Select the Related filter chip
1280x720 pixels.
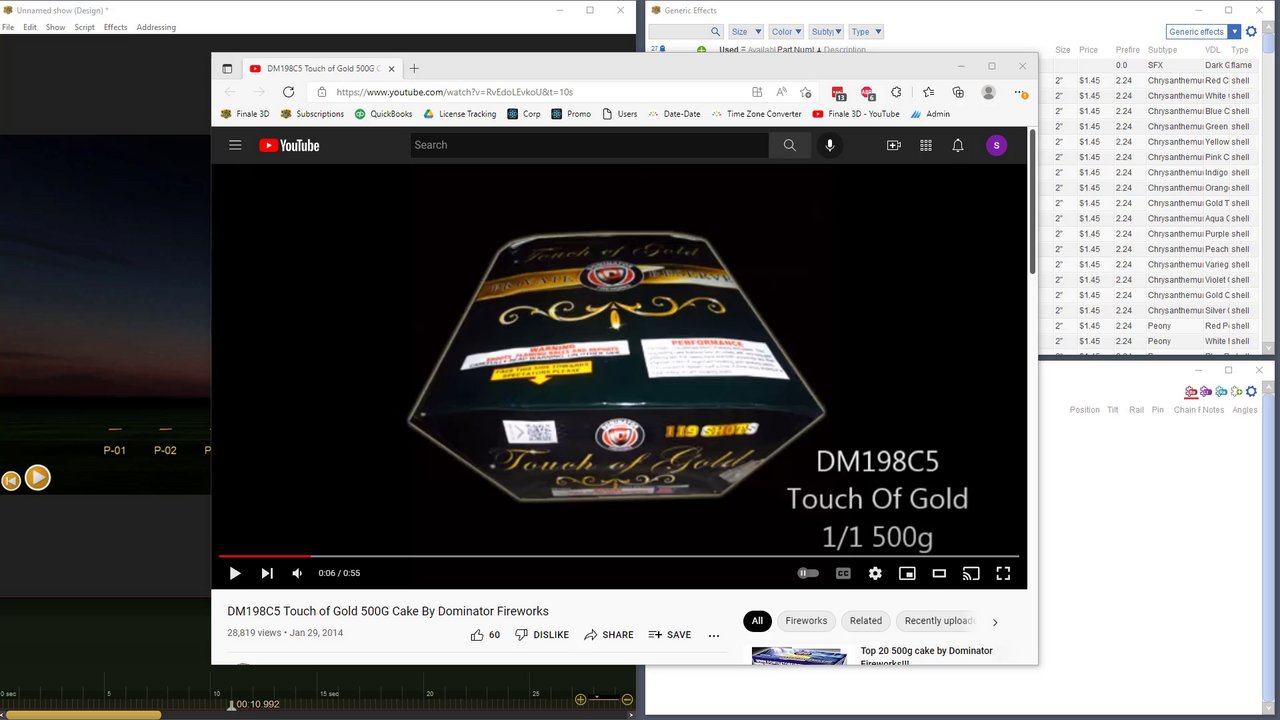click(x=866, y=621)
